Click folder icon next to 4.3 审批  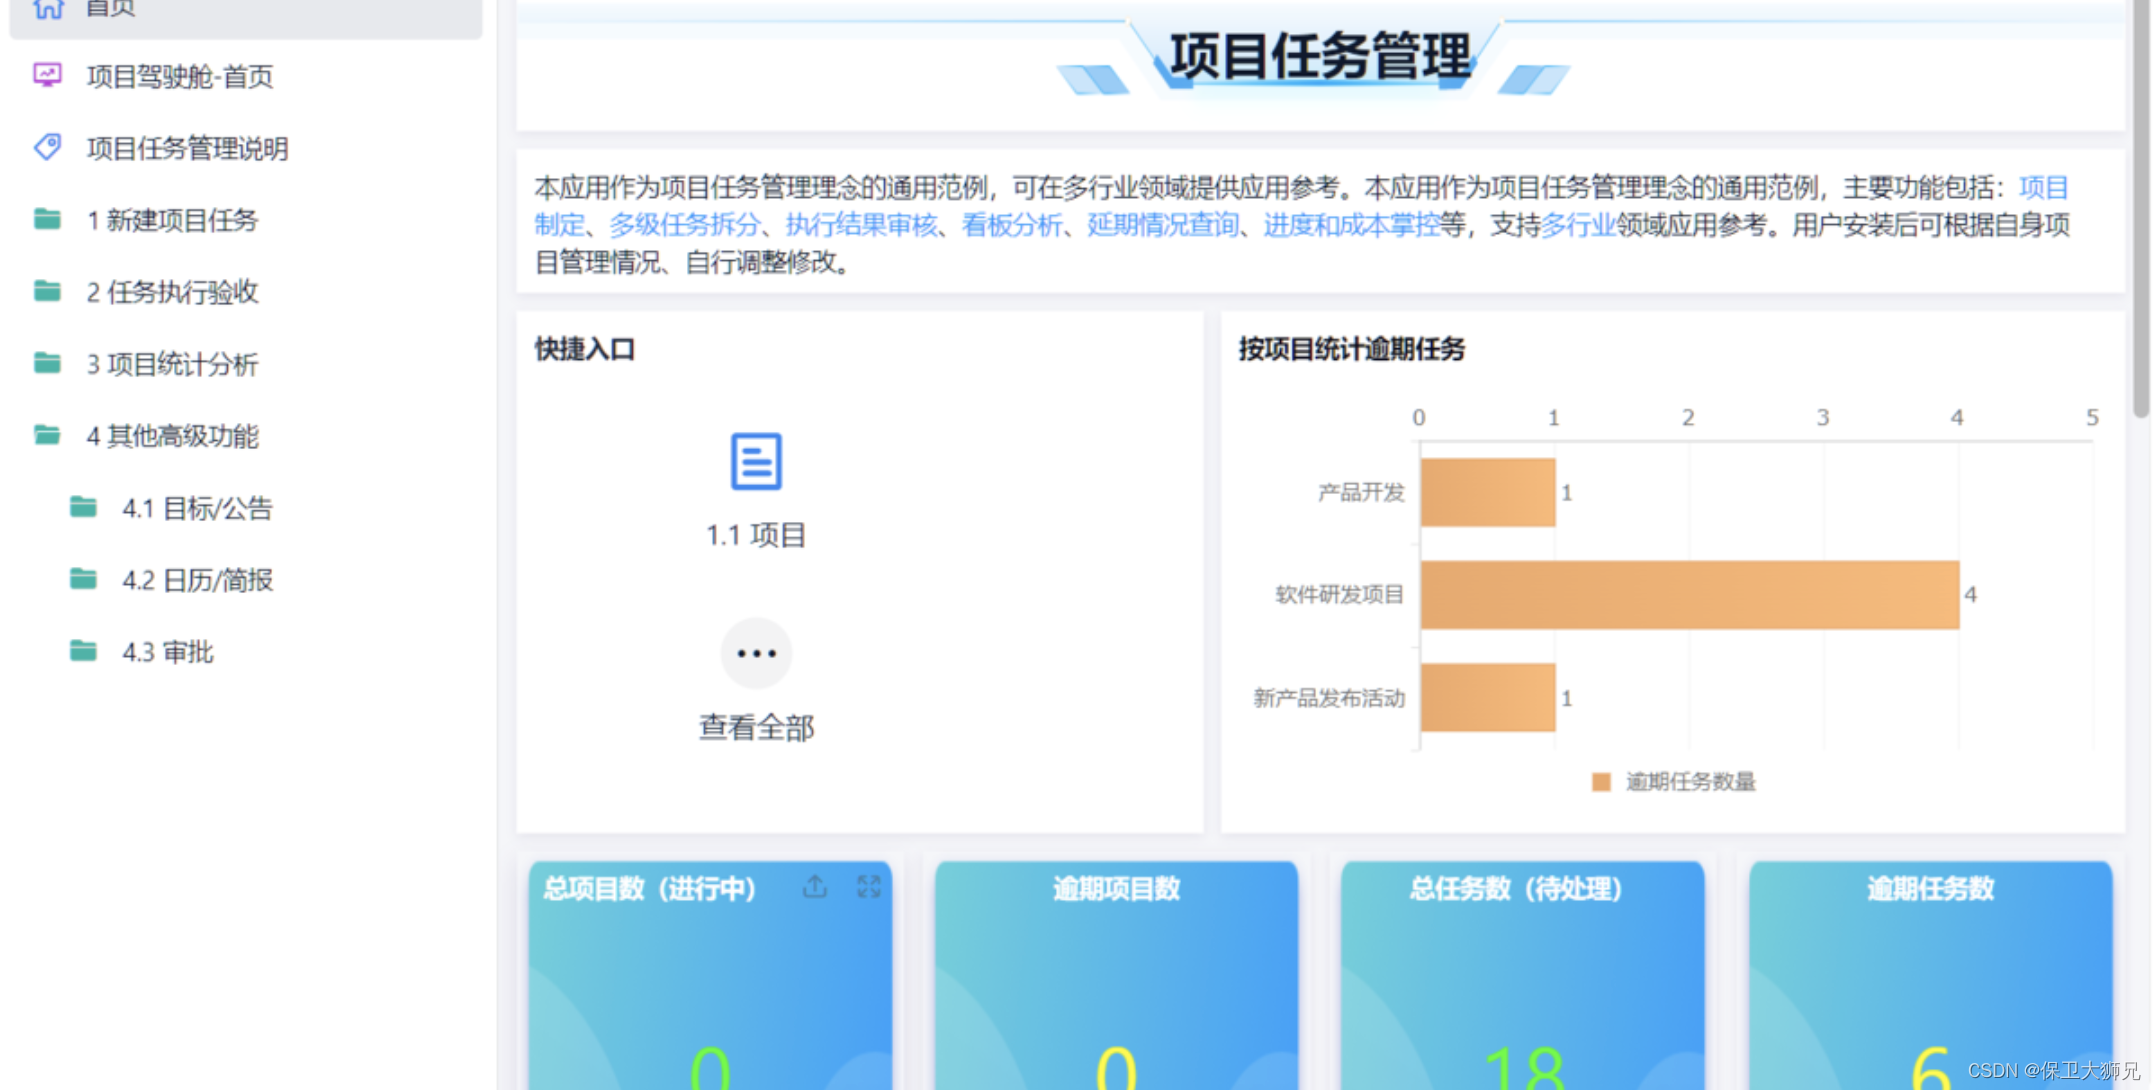click(x=83, y=651)
